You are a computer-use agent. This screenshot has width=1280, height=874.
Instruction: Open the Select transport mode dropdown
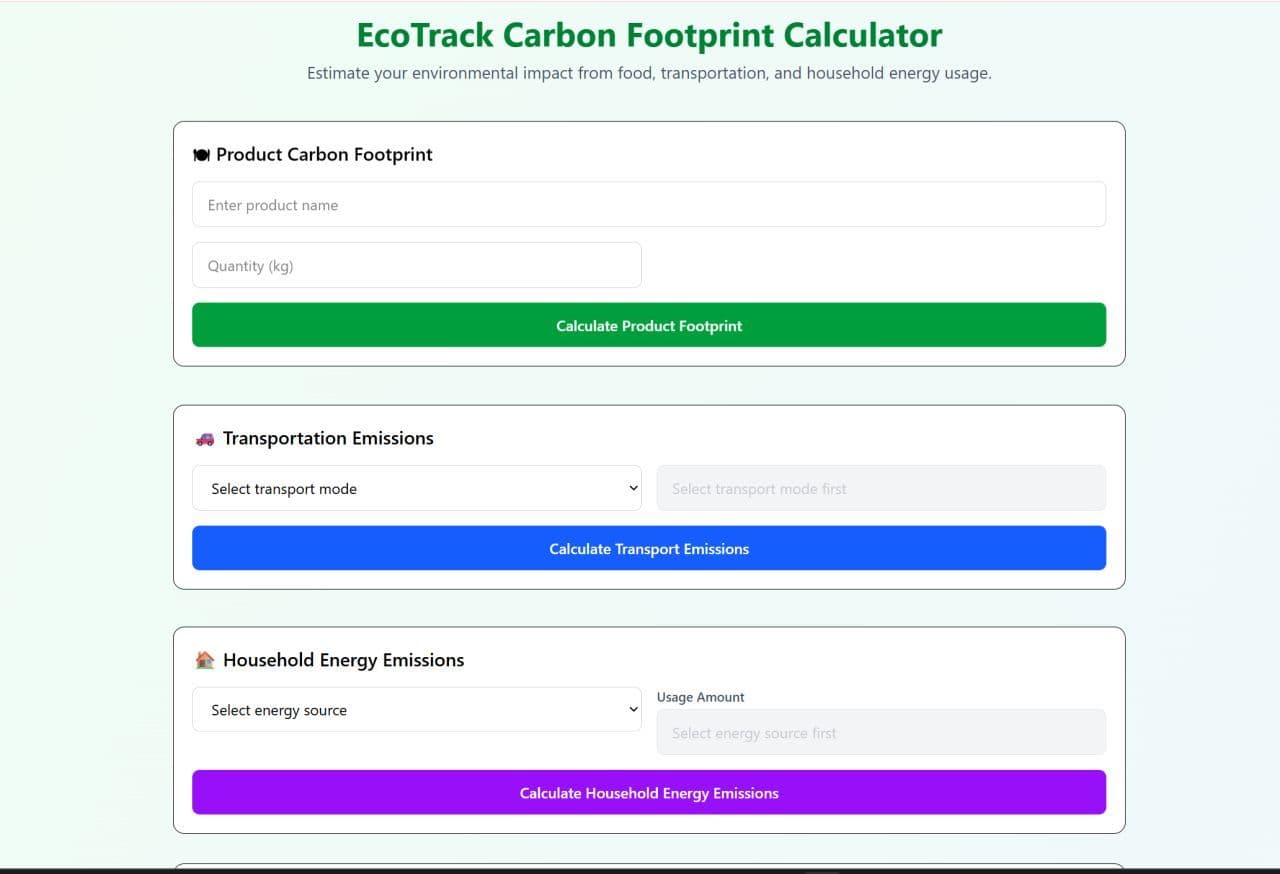(x=417, y=488)
